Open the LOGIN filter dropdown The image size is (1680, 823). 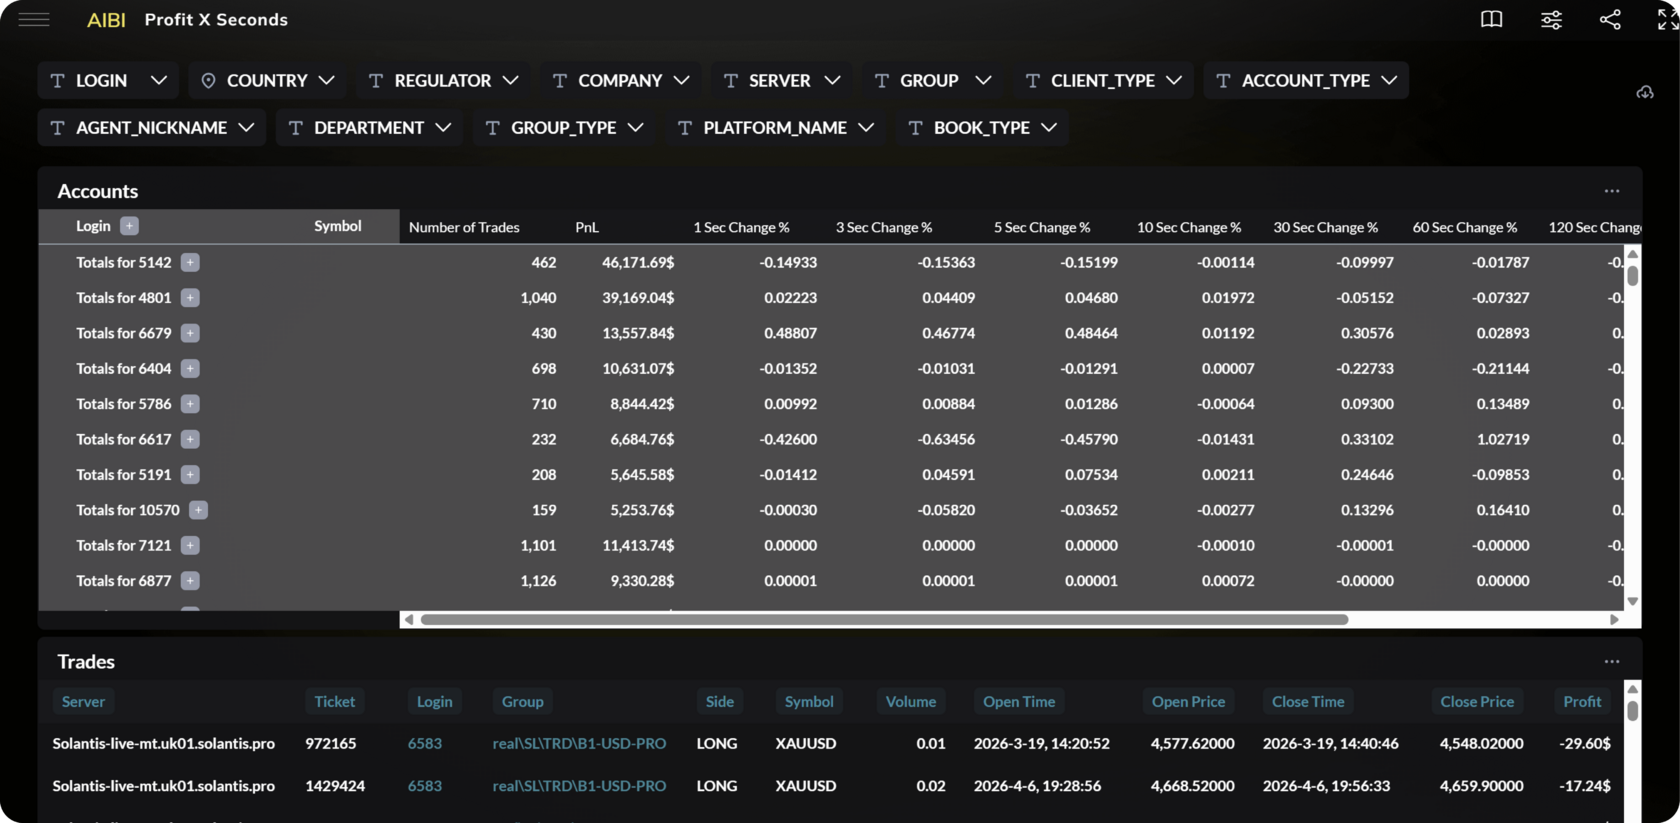pos(108,80)
